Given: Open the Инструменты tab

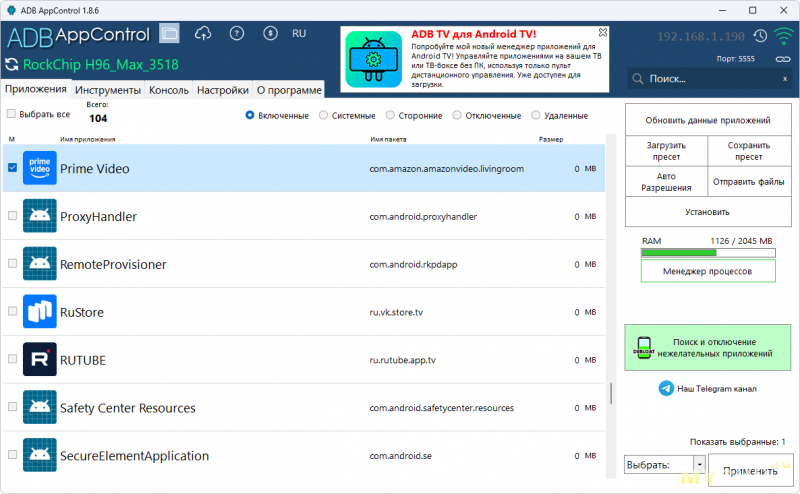Looking at the screenshot, I should click(x=108, y=90).
